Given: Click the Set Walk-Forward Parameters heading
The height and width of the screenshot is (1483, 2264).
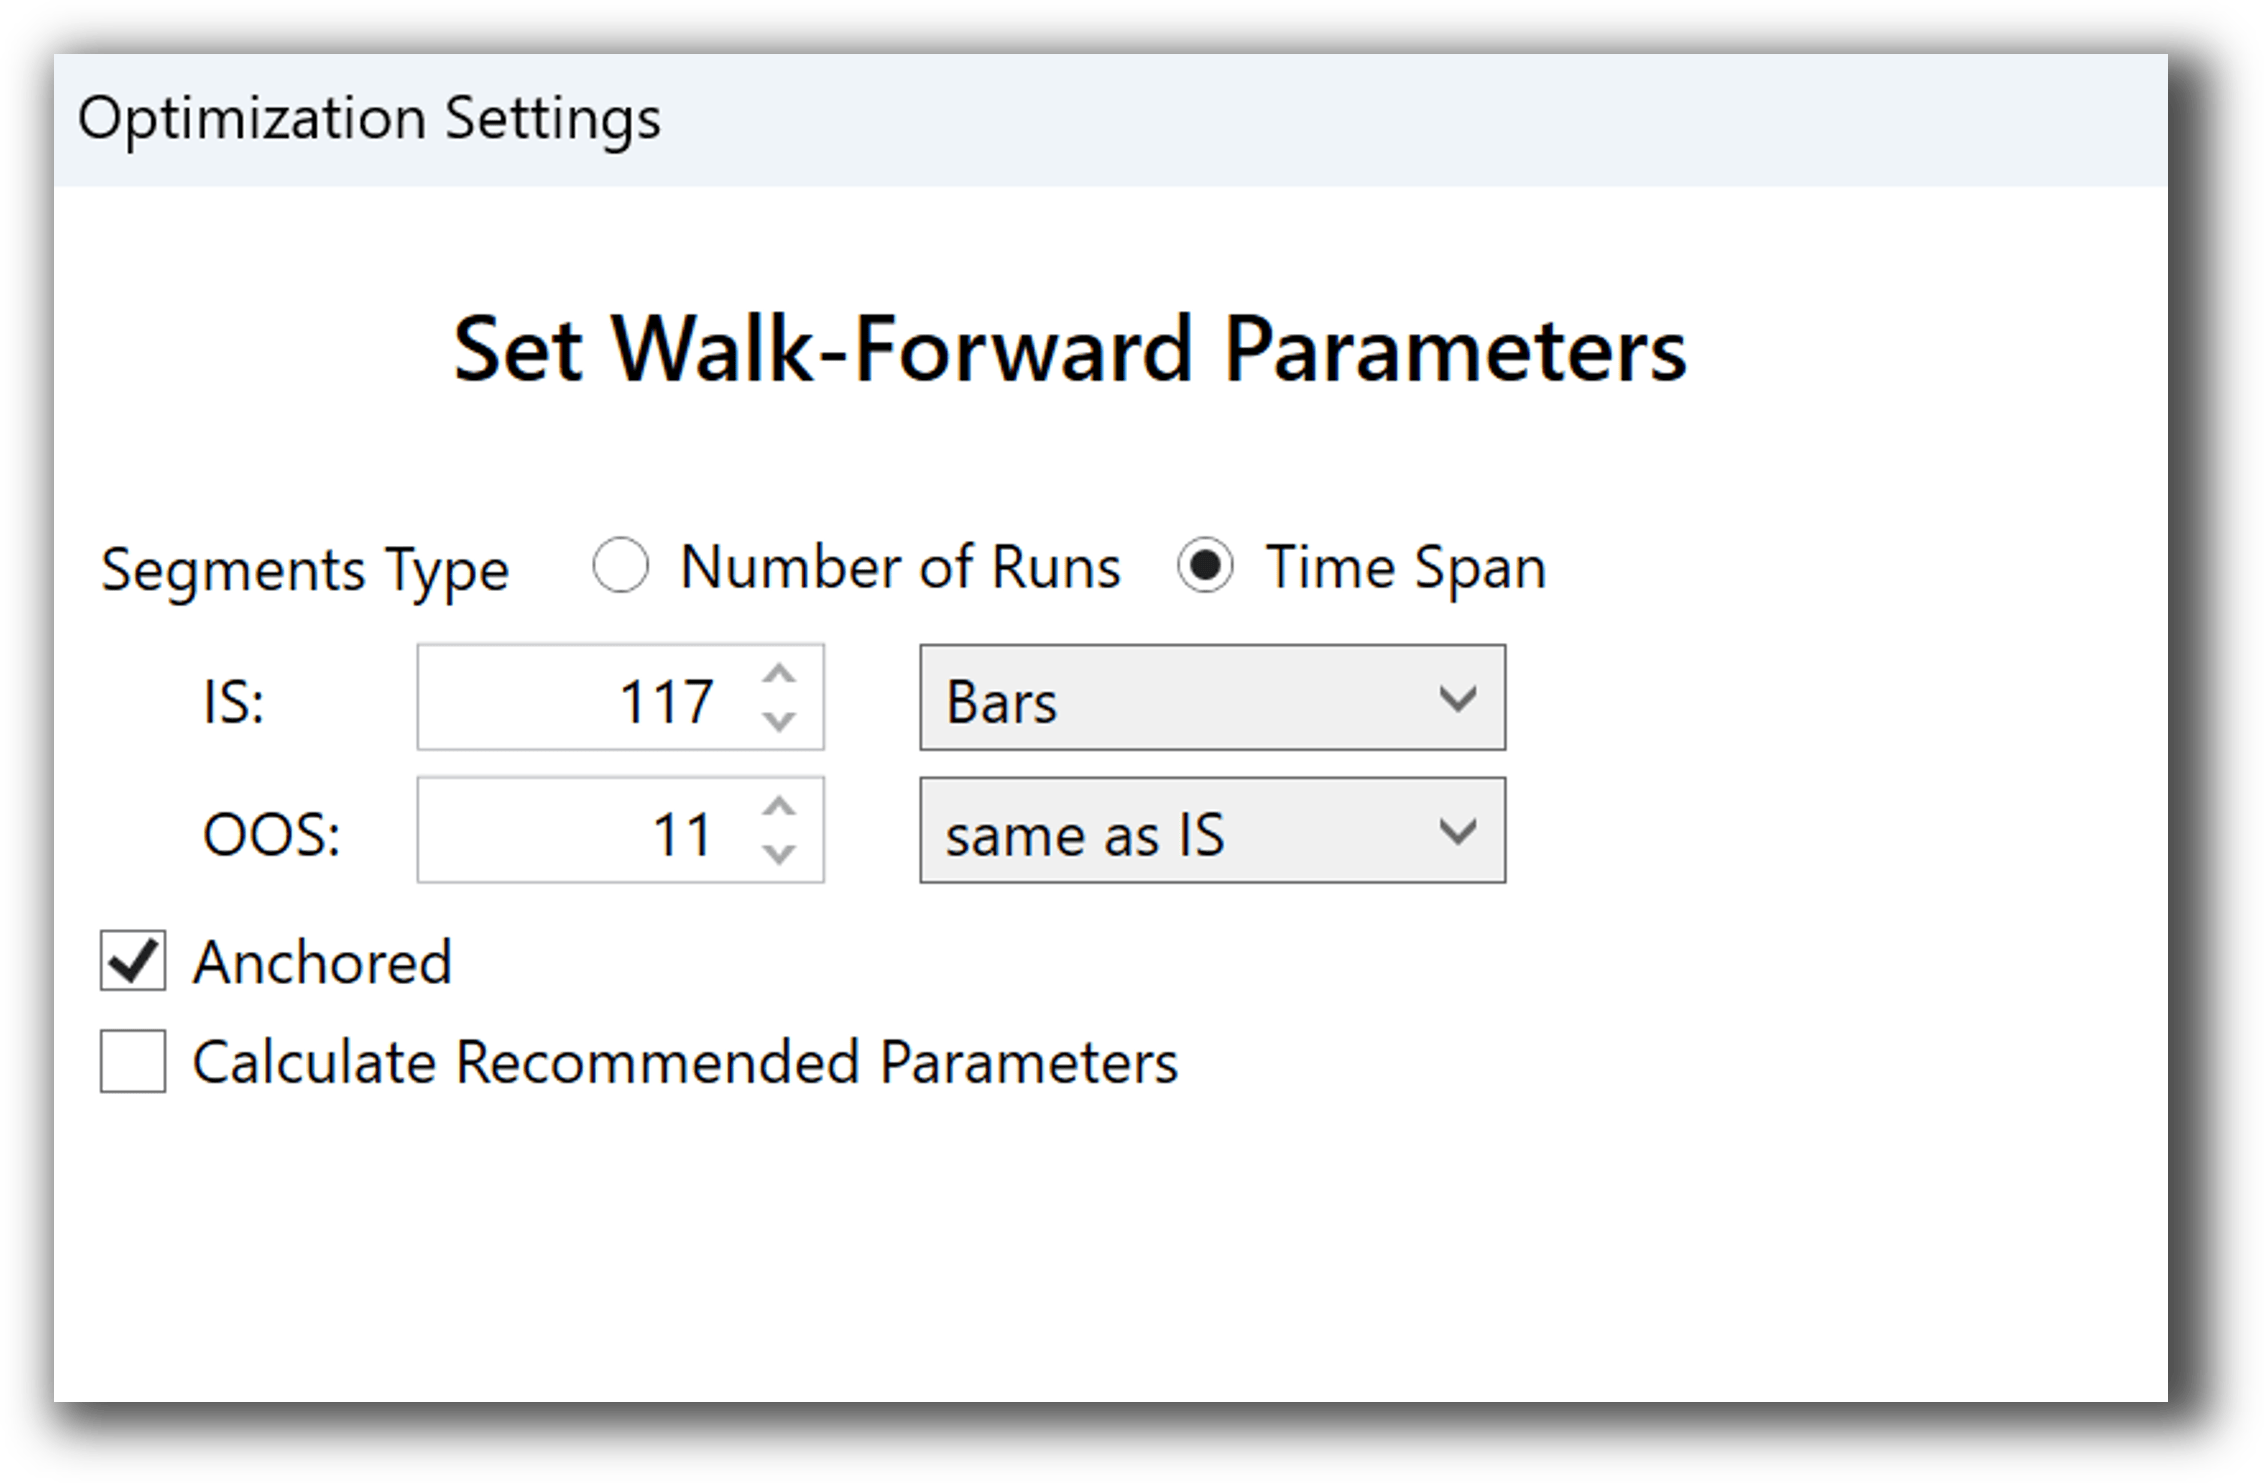Looking at the screenshot, I should pyautogui.click(x=1070, y=350).
